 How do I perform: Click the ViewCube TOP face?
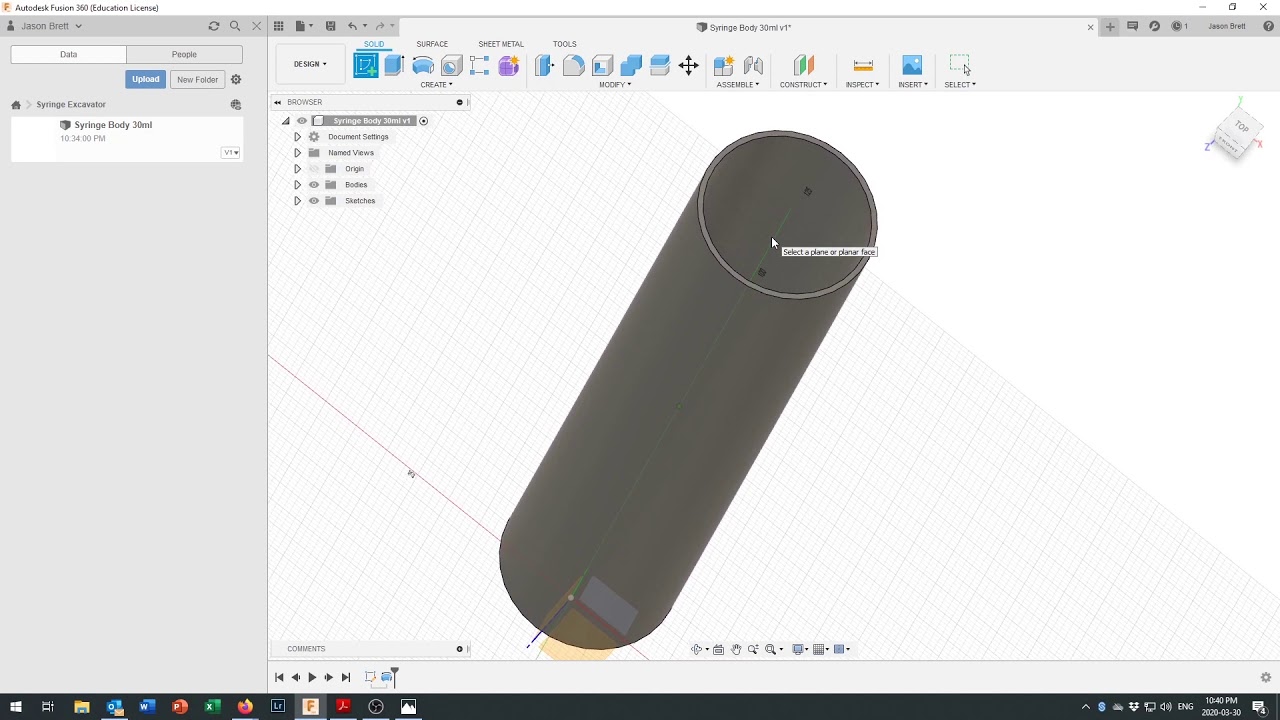click(x=1241, y=127)
